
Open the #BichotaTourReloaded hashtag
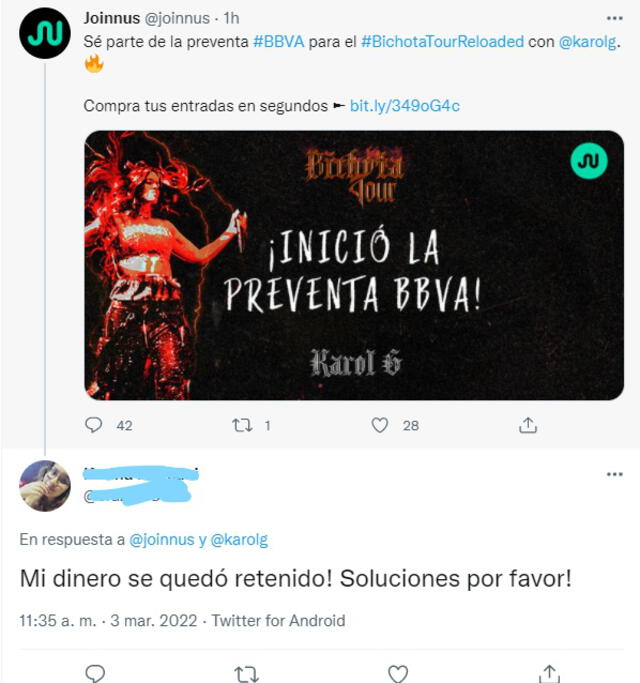click(x=442, y=42)
